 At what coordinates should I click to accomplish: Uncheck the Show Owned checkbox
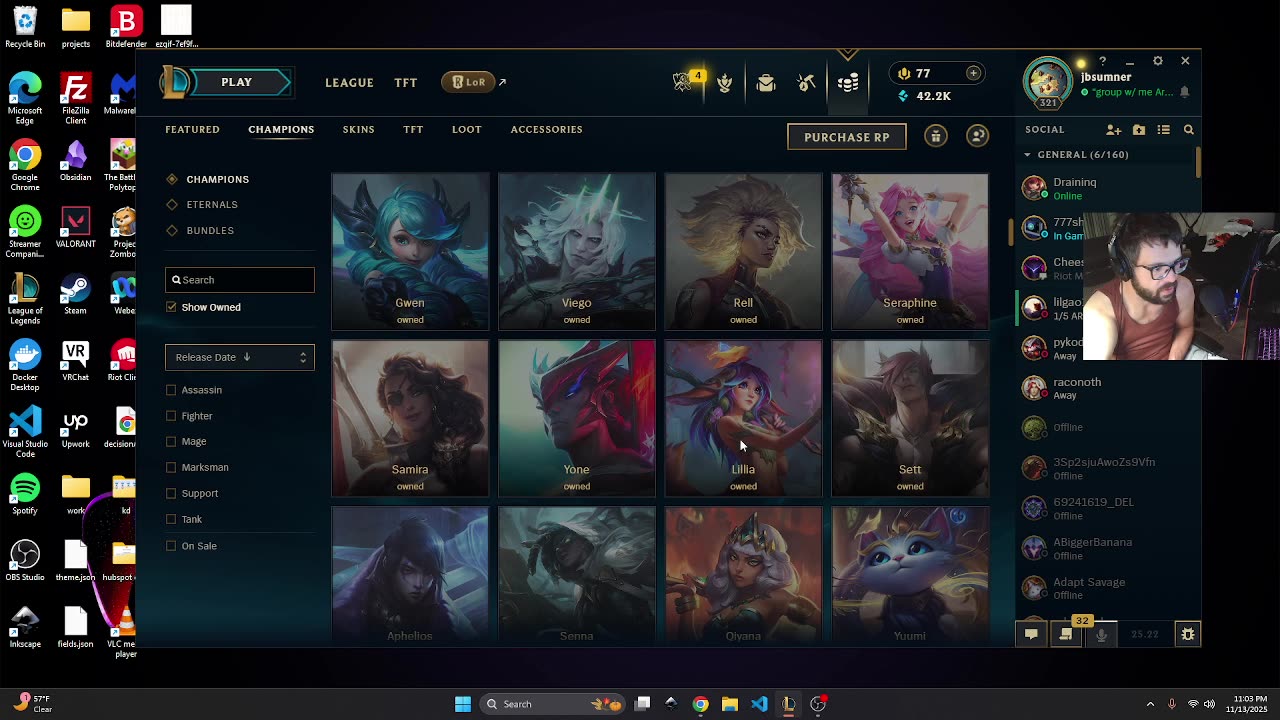[x=171, y=307]
